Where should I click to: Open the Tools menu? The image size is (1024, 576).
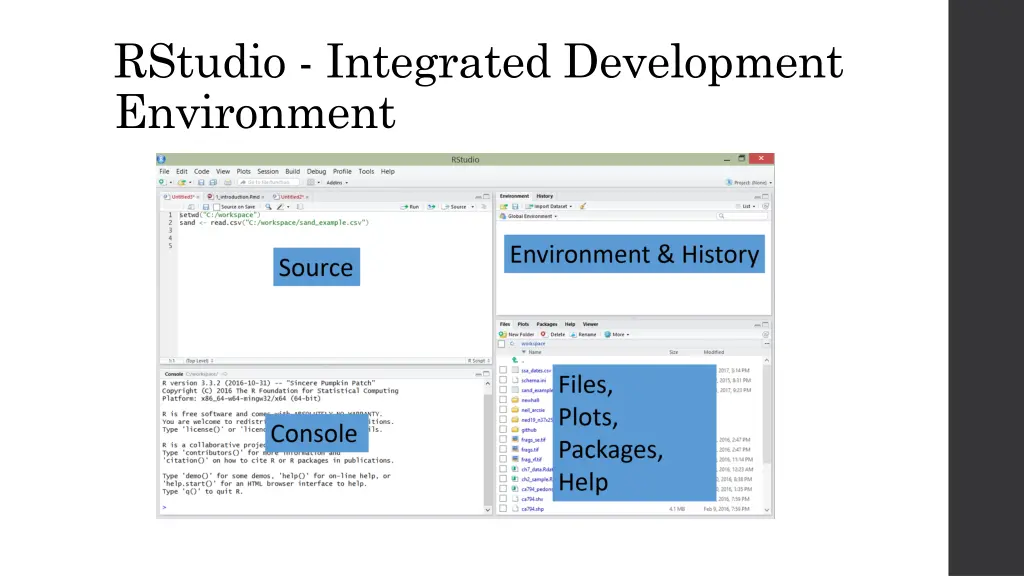(x=366, y=172)
